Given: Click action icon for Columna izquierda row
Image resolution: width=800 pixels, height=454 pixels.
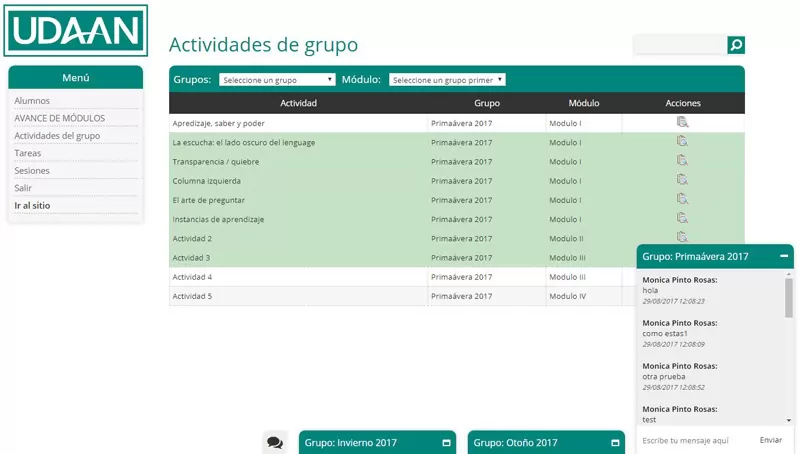Looking at the screenshot, I should (683, 180).
